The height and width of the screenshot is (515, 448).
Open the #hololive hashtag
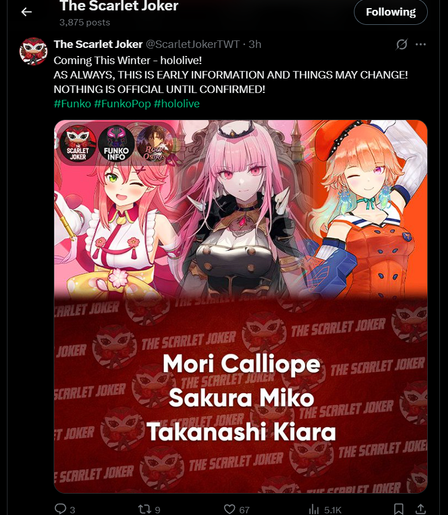click(177, 104)
